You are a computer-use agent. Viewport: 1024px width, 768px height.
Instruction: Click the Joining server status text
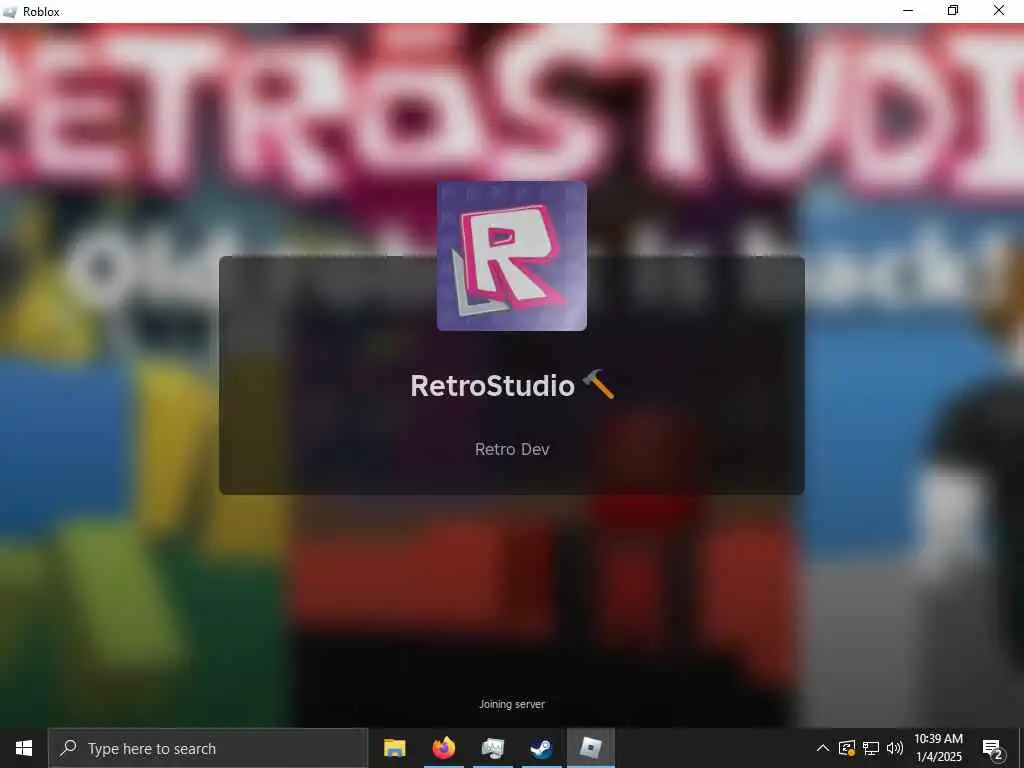coord(512,704)
